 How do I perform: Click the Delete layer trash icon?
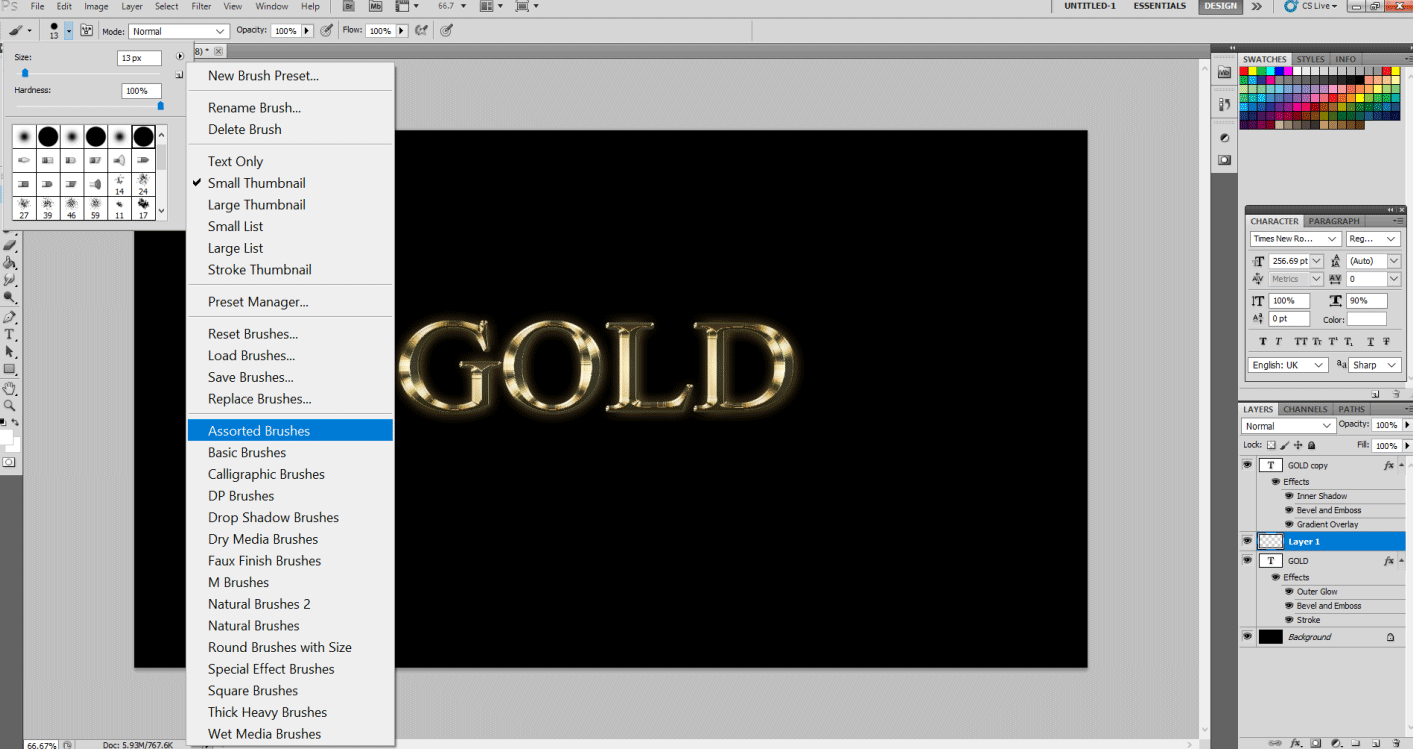tap(1397, 743)
